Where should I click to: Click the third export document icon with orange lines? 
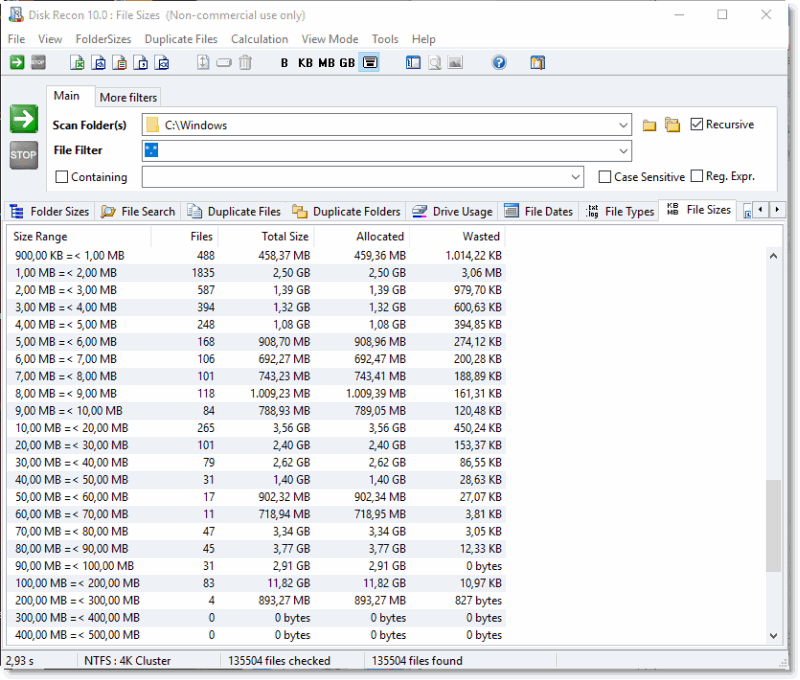point(120,63)
